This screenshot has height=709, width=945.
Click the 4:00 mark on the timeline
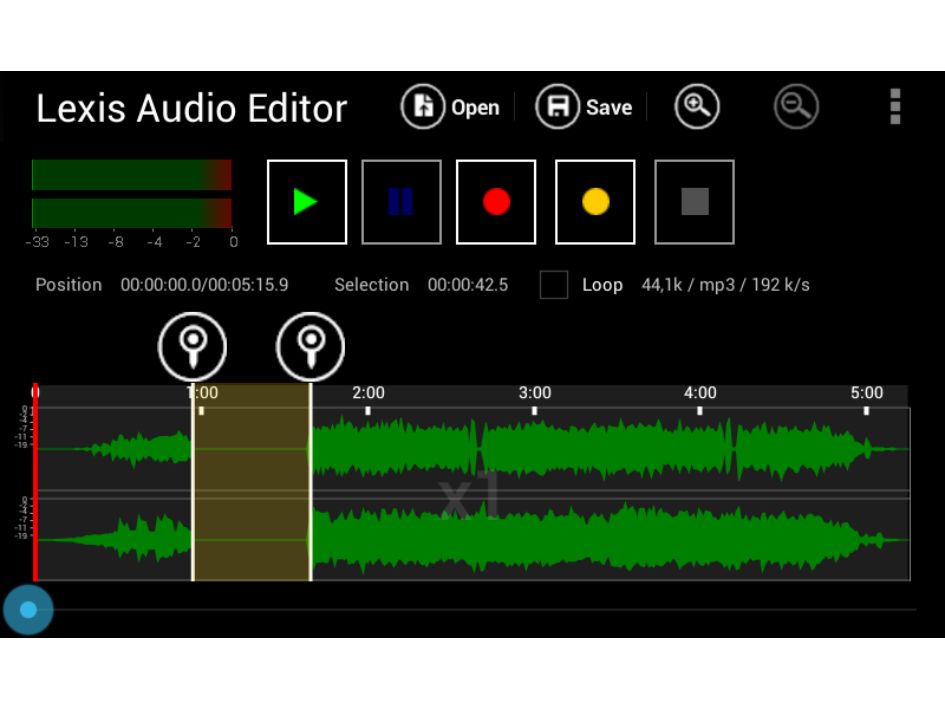(x=700, y=393)
